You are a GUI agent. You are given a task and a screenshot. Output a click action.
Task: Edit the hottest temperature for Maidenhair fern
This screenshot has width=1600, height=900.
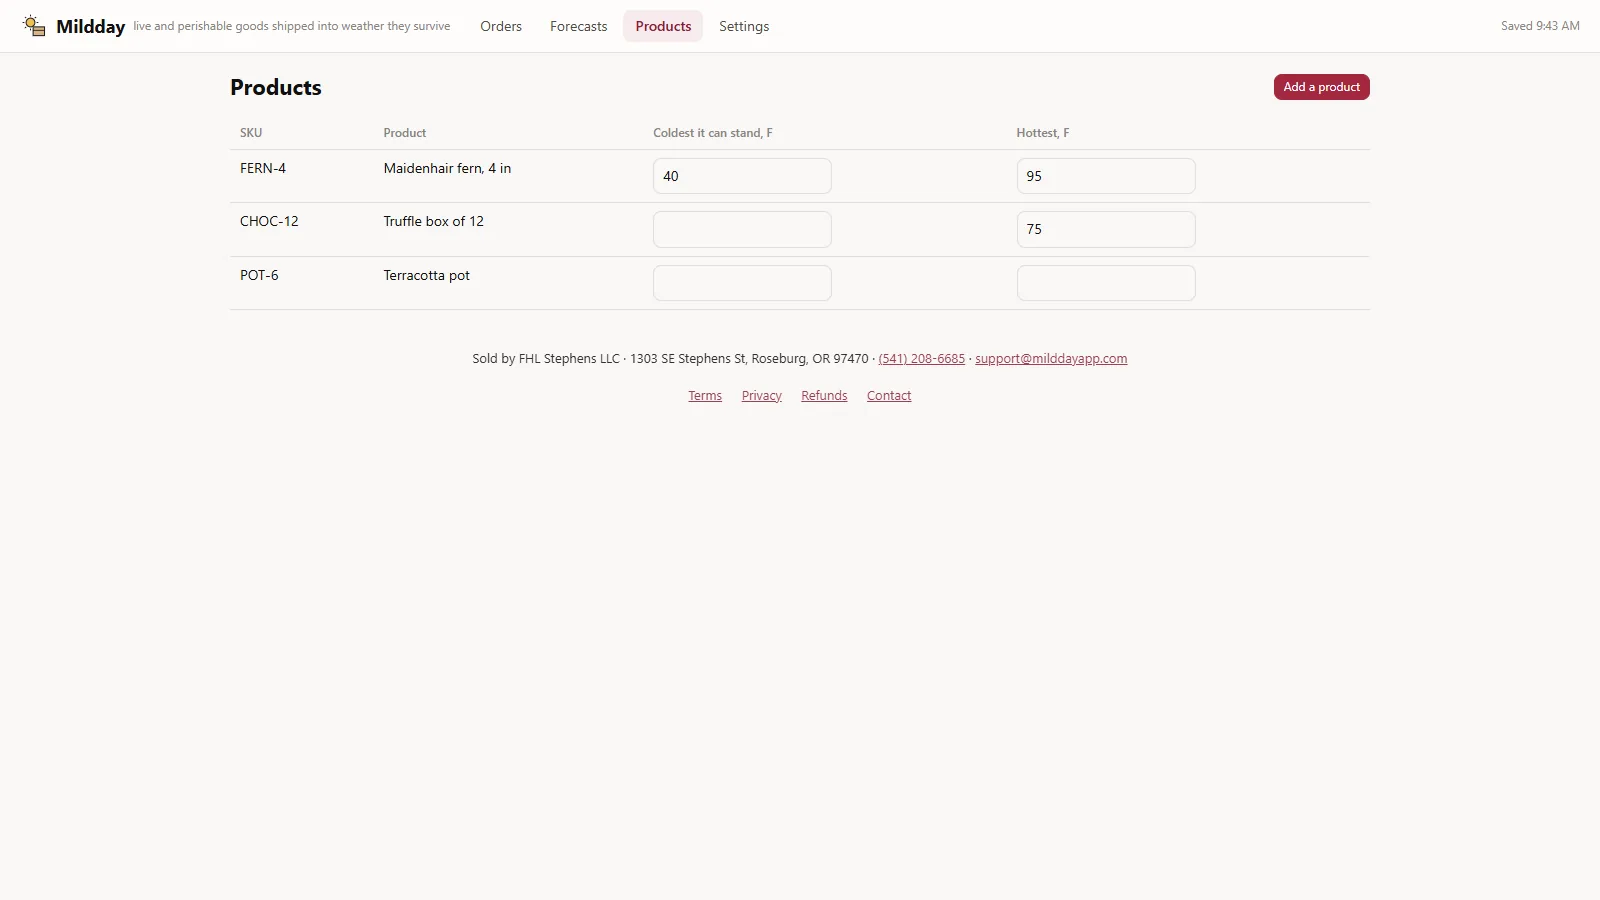coord(1105,176)
